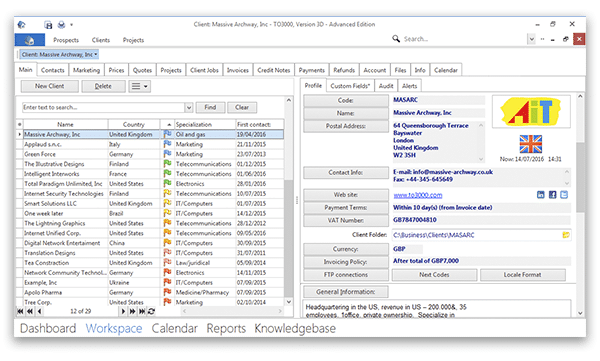This screenshot has width=600, height=361.
Task: Click the column chooser asterisk in grid header
Action: click(20, 124)
